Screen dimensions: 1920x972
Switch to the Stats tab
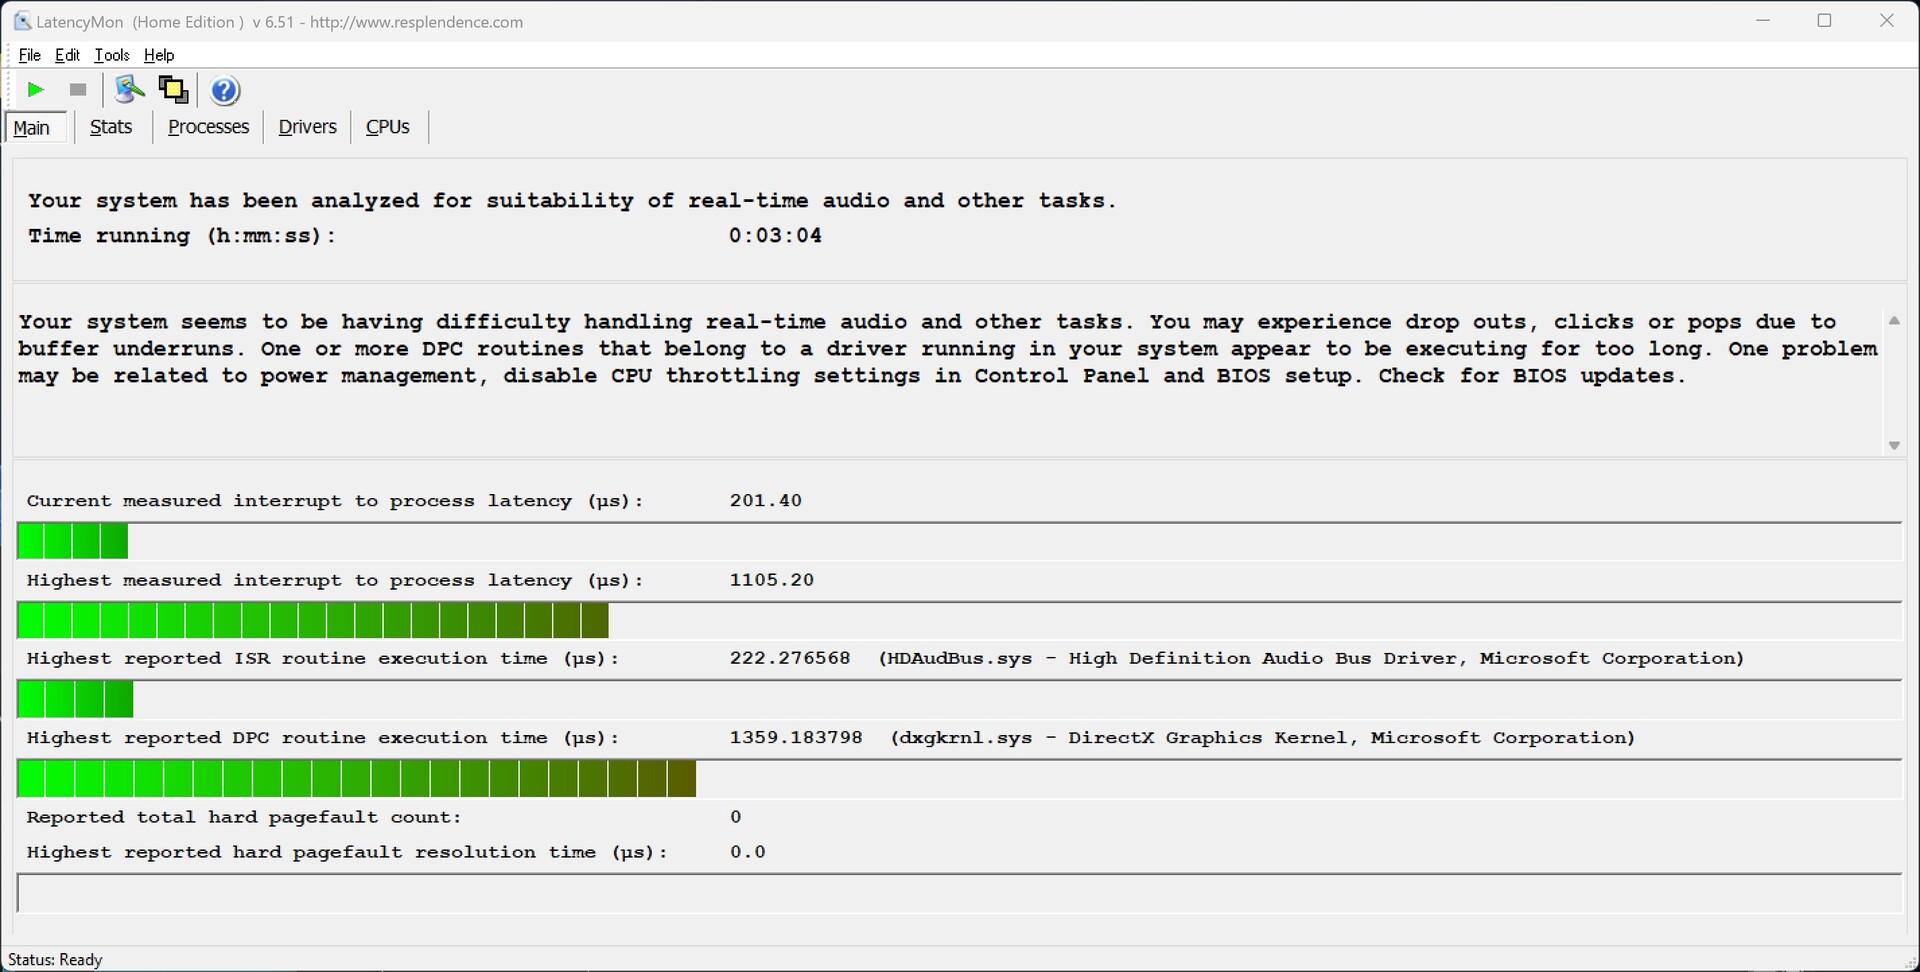tap(111, 127)
